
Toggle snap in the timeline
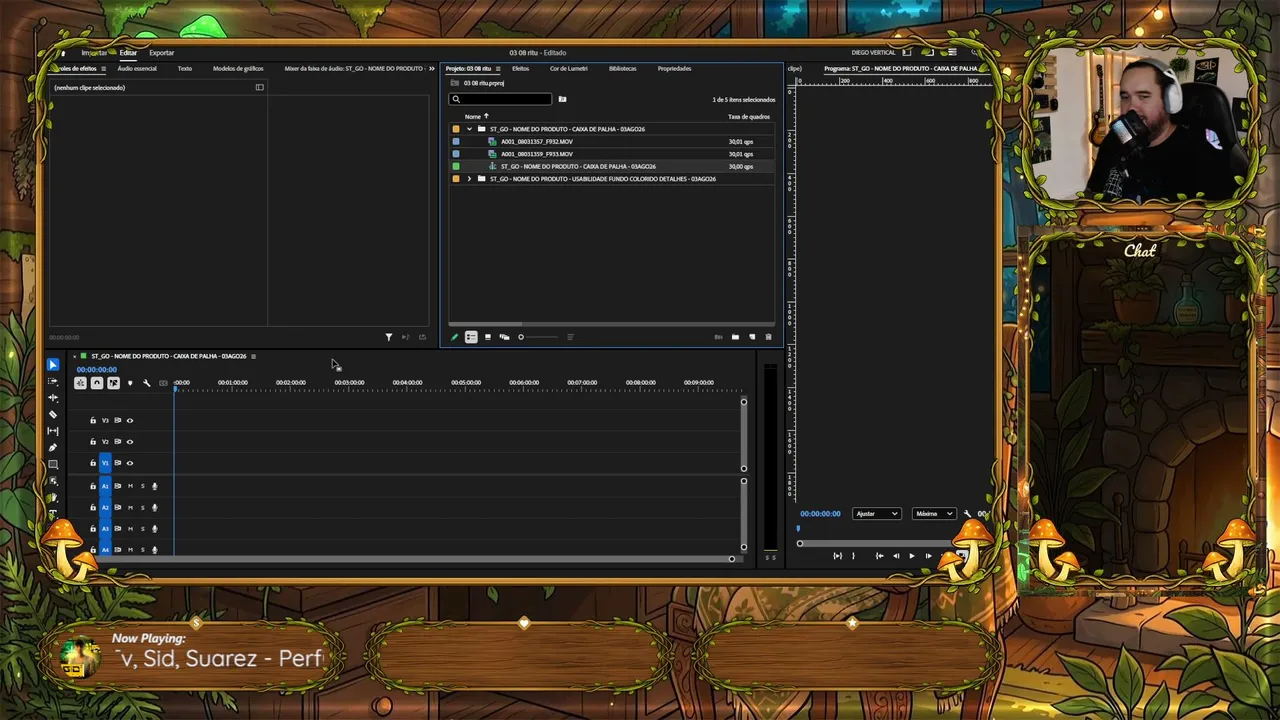tap(97, 383)
